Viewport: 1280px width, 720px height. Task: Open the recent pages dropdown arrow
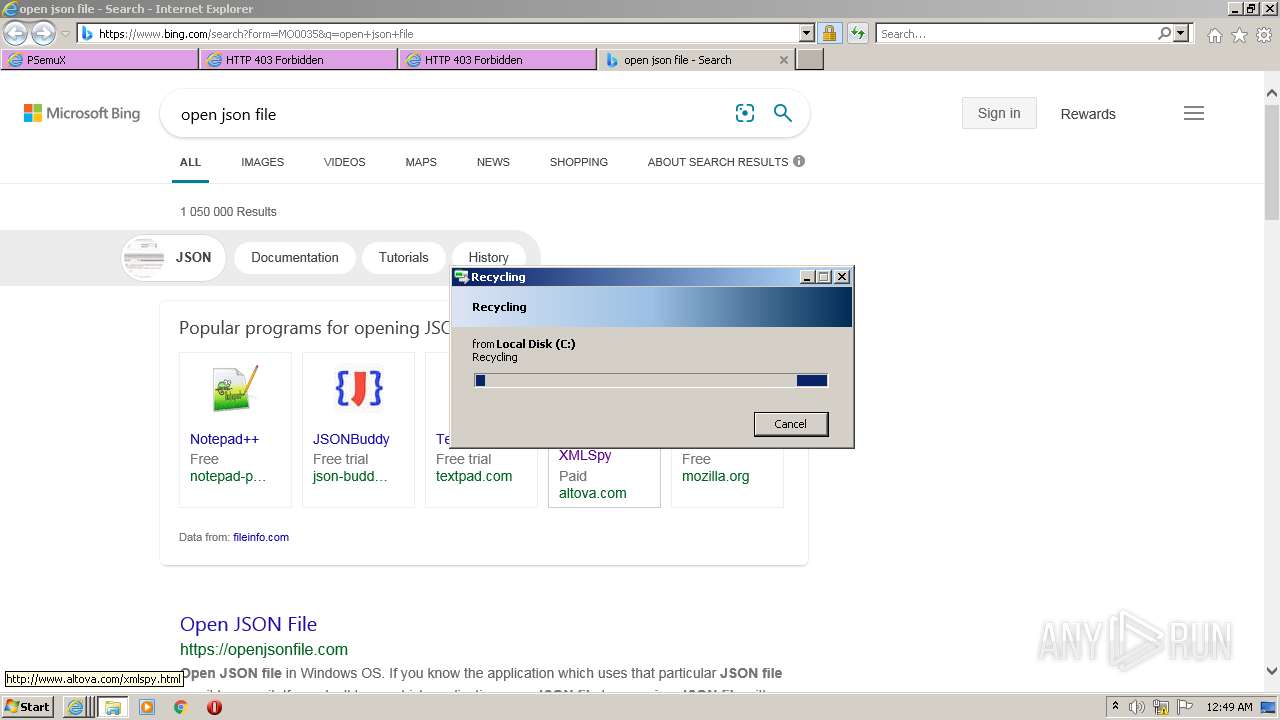[x=65, y=34]
